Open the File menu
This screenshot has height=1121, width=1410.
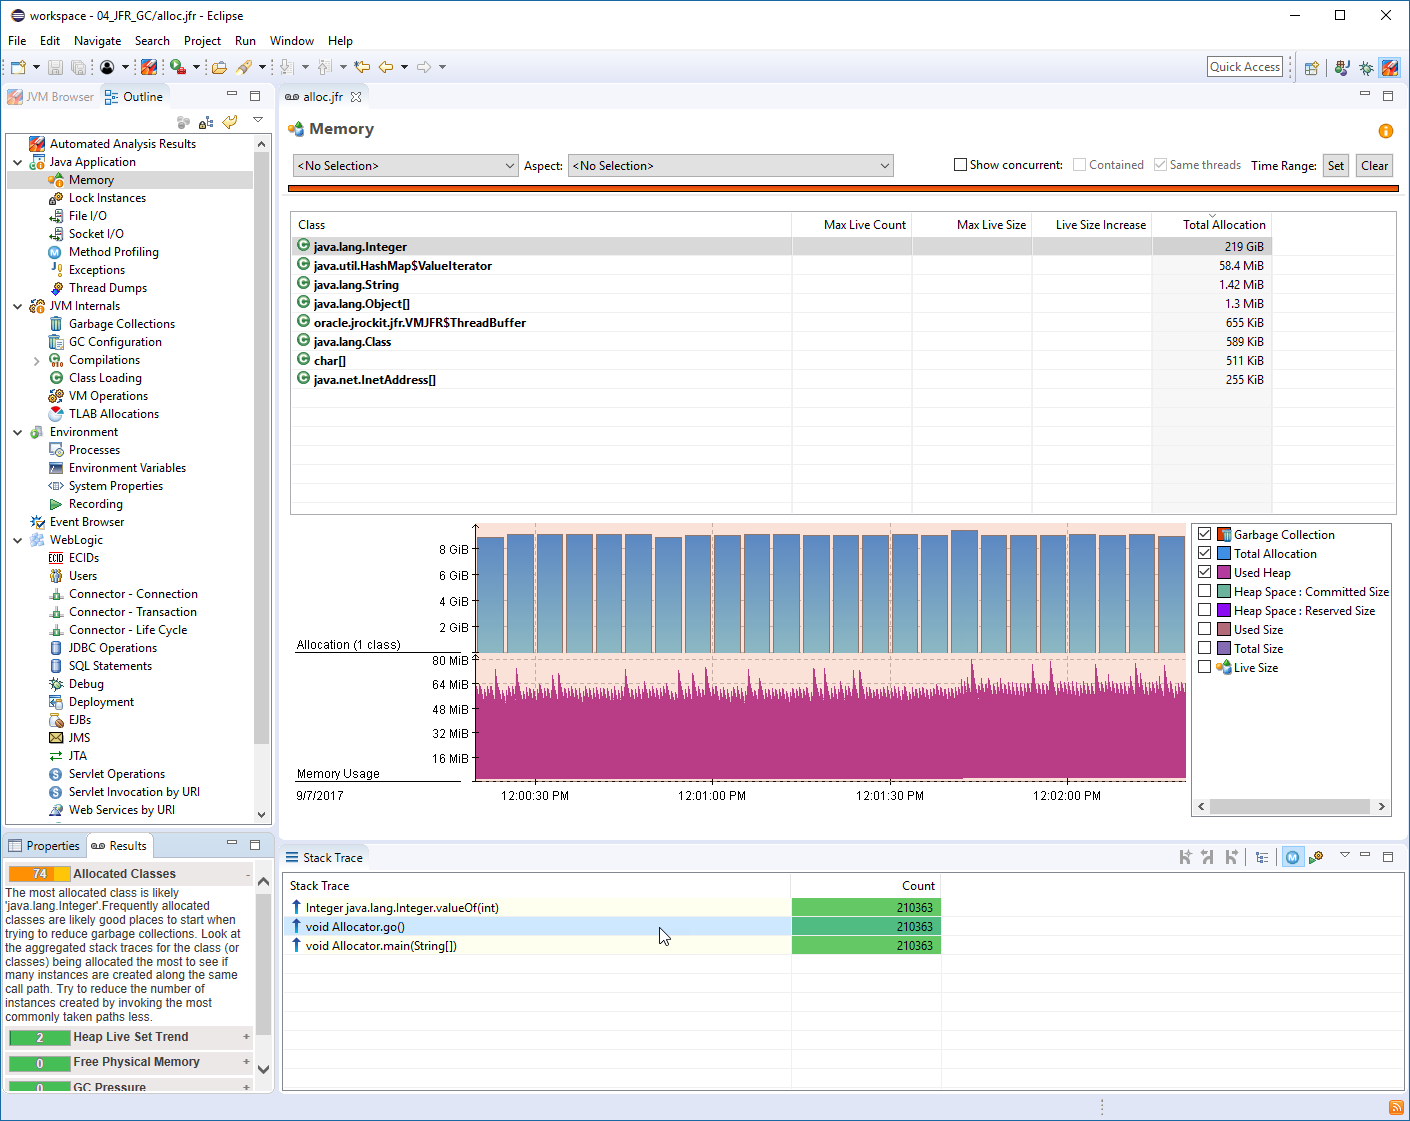pos(17,41)
